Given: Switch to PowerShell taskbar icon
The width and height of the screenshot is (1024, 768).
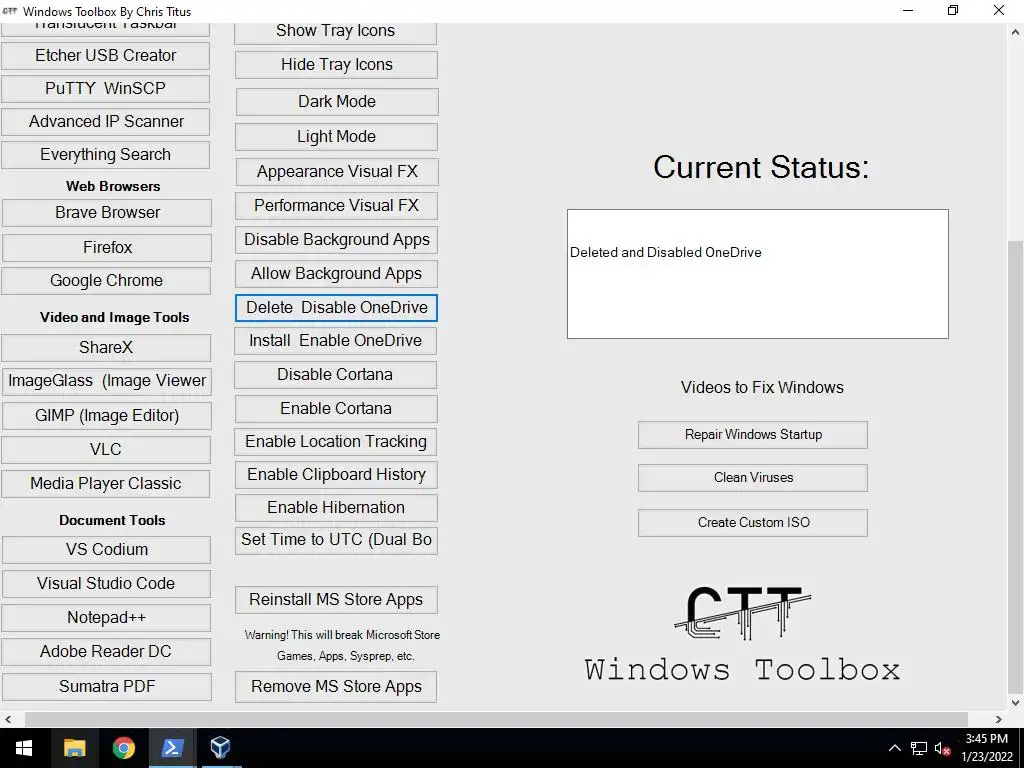Looking at the screenshot, I should click(x=172, y=748).
